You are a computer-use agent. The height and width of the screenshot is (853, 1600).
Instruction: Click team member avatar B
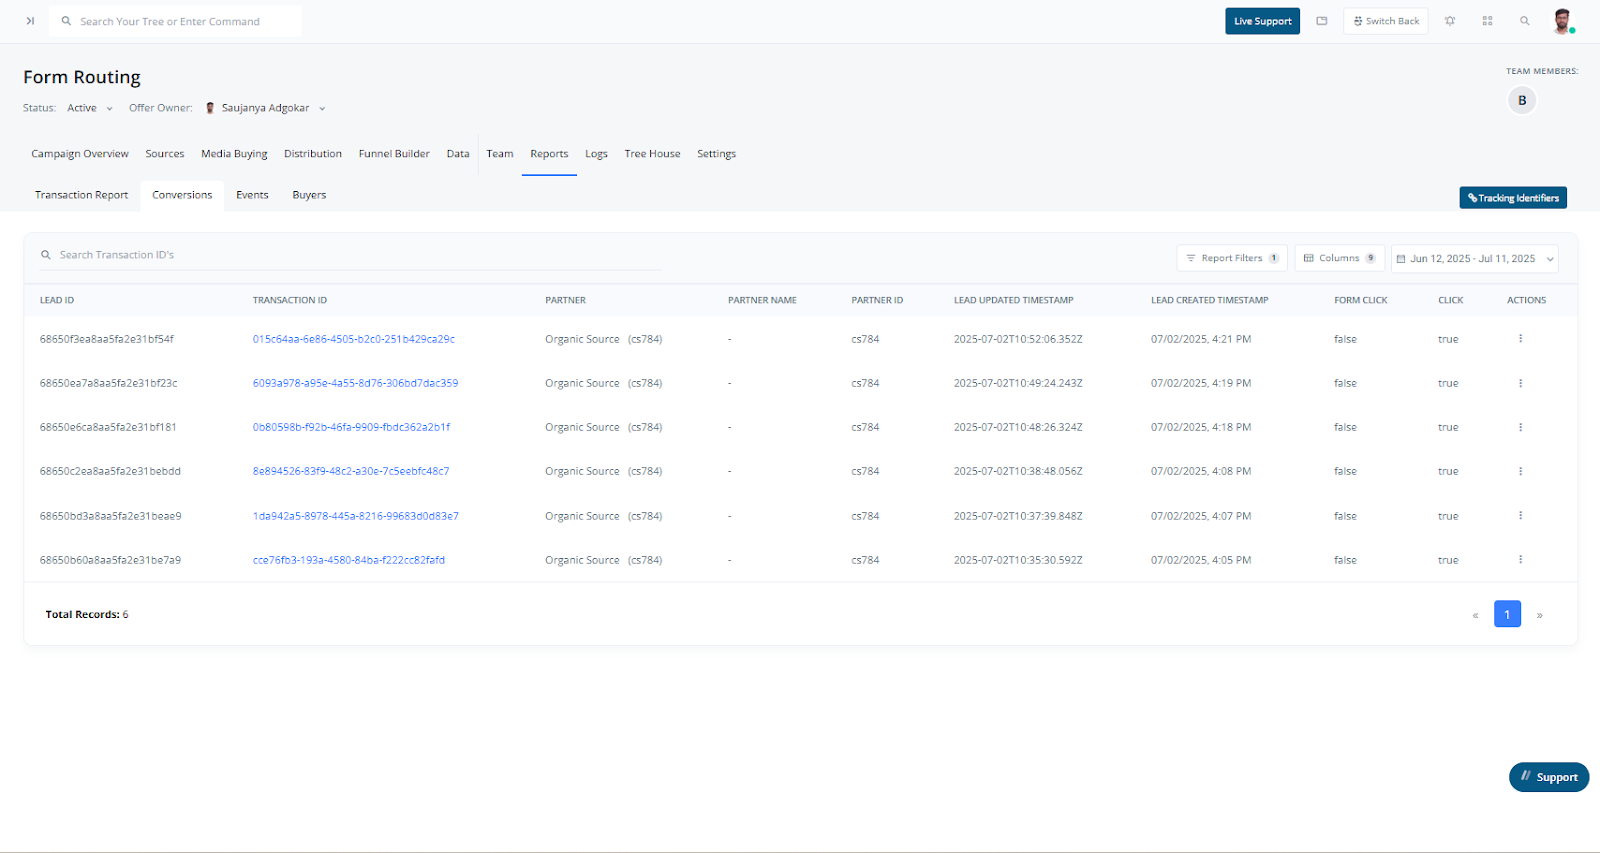click(1522, 100)
